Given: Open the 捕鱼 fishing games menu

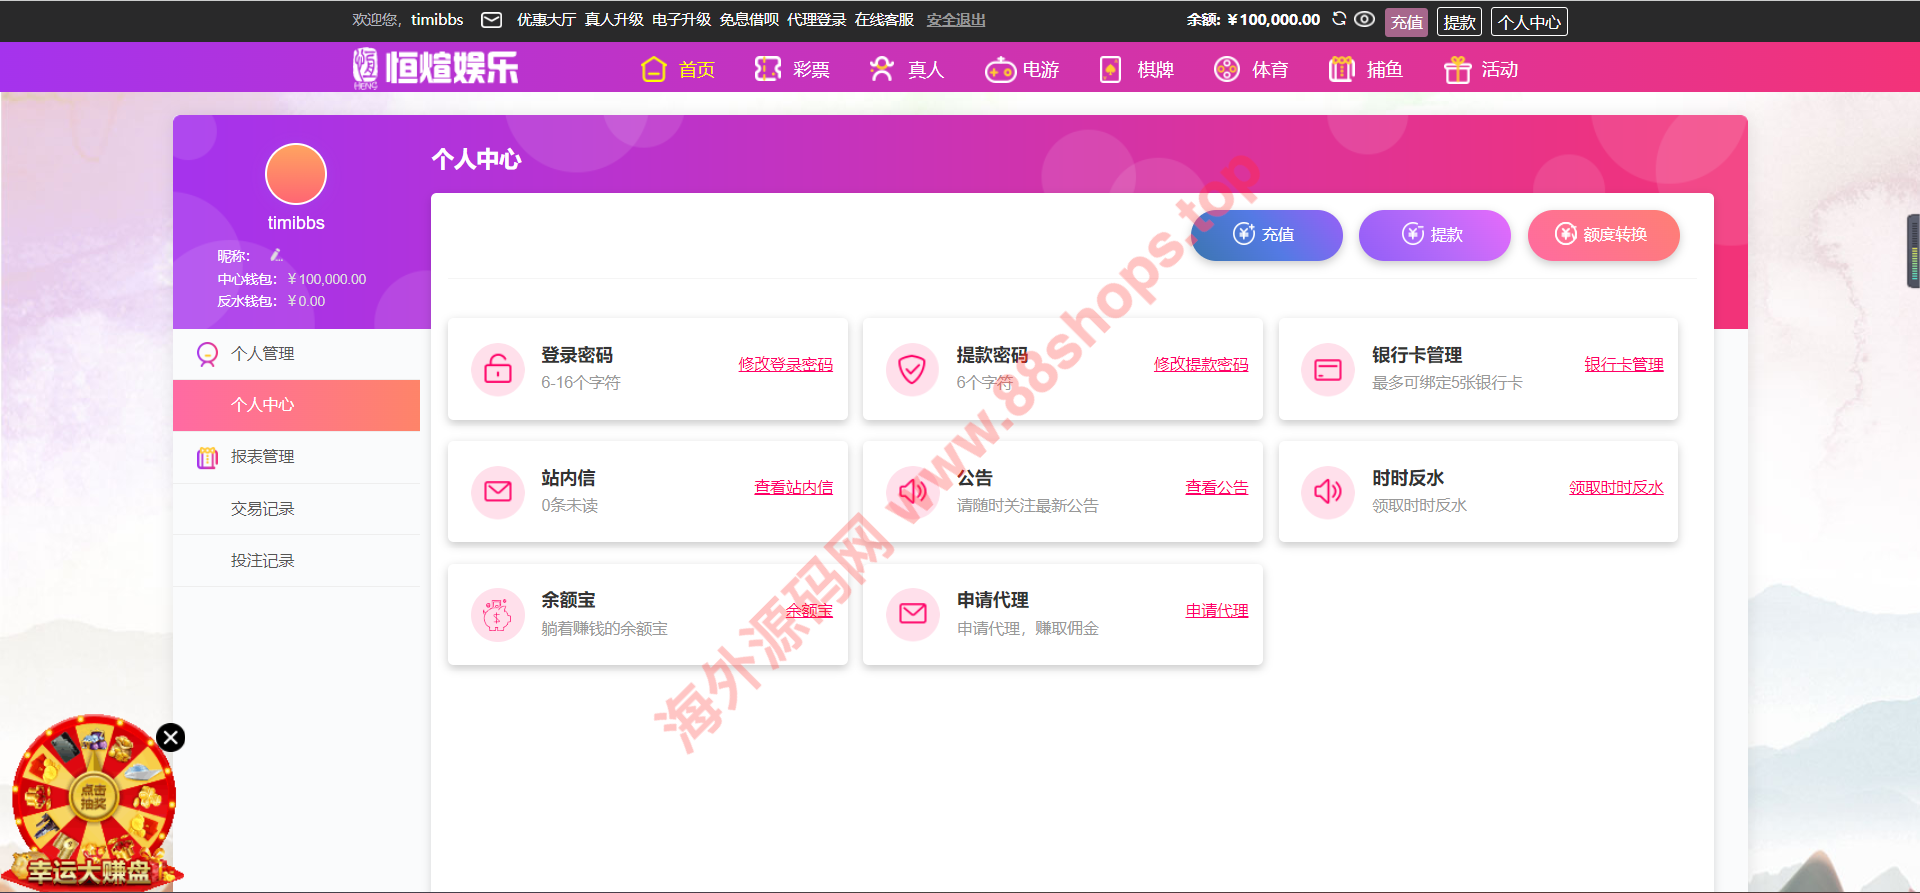Looking at the screenshot, I should 1366,69.
